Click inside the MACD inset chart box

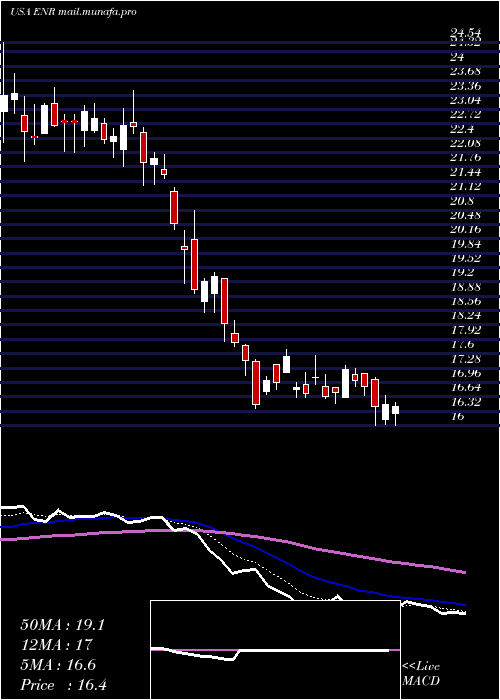click(x=275, y=650)
